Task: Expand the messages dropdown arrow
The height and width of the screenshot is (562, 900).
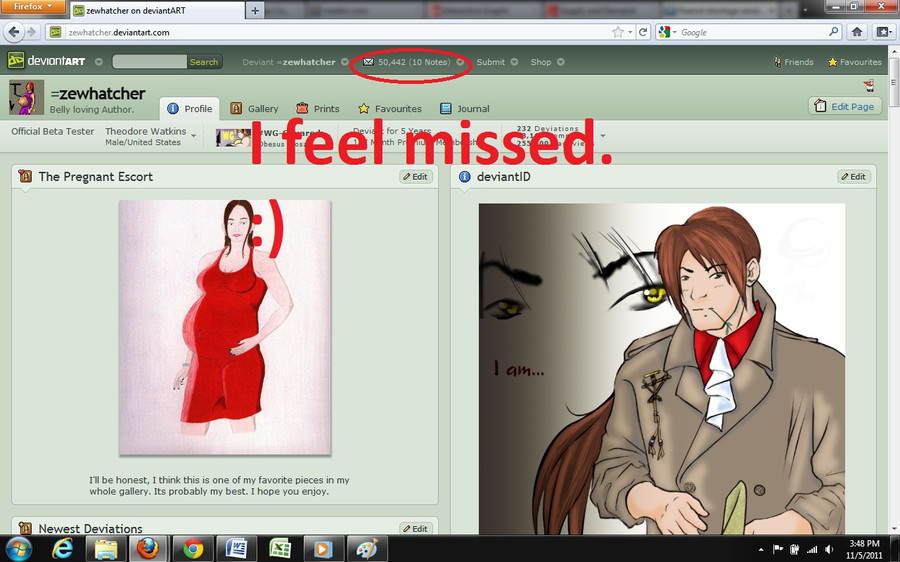Action: click(x=460, y=62)
